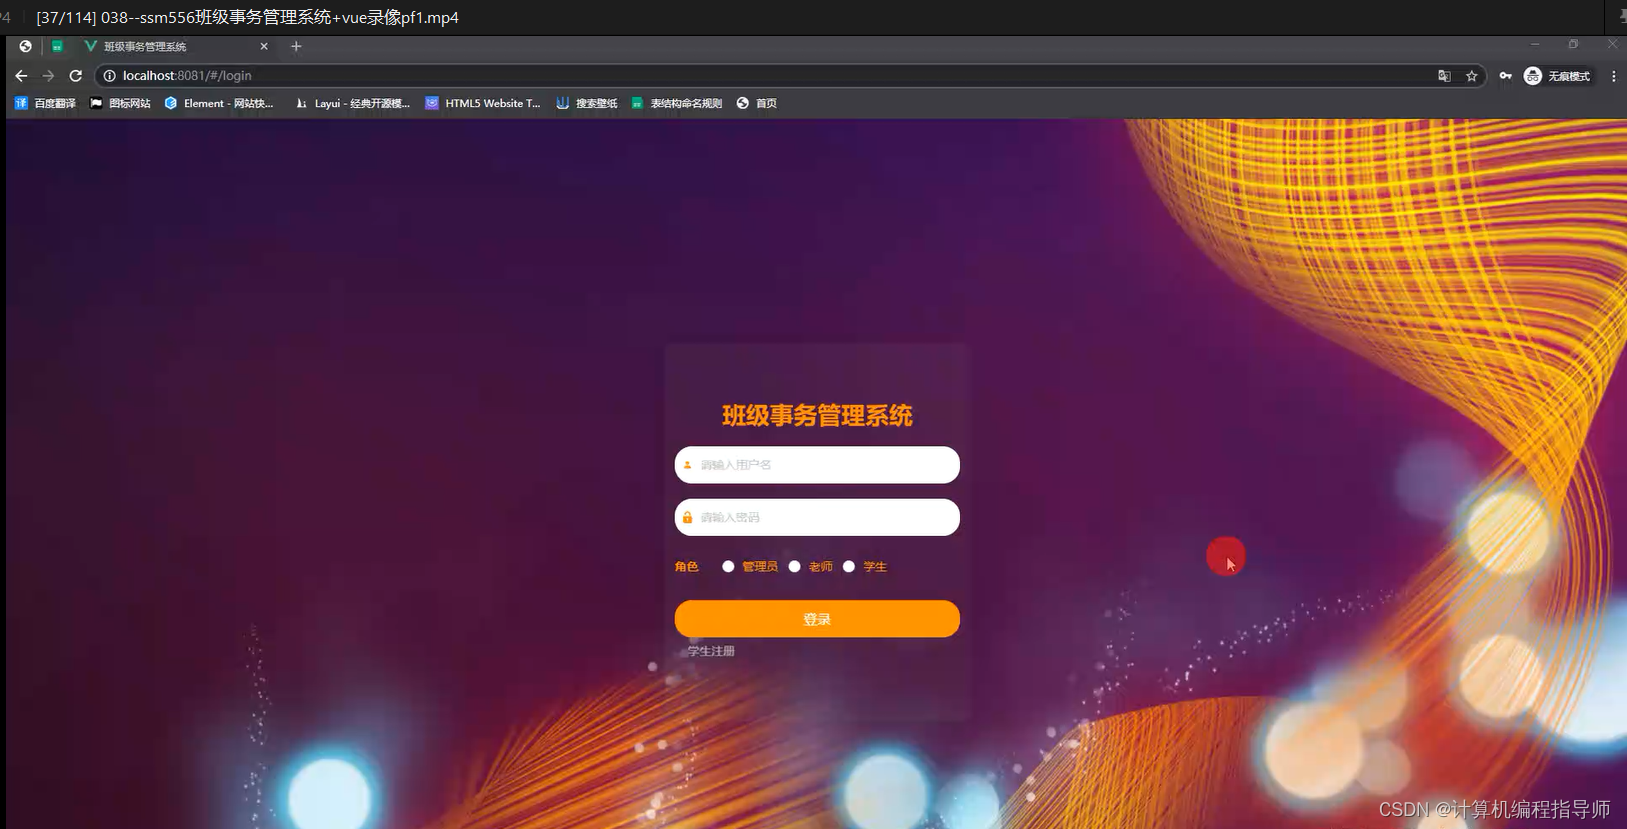This screenshot has width=1627, height=829.
Task: Open the browser three-dot menu
Action: (x=1613, y=76)
